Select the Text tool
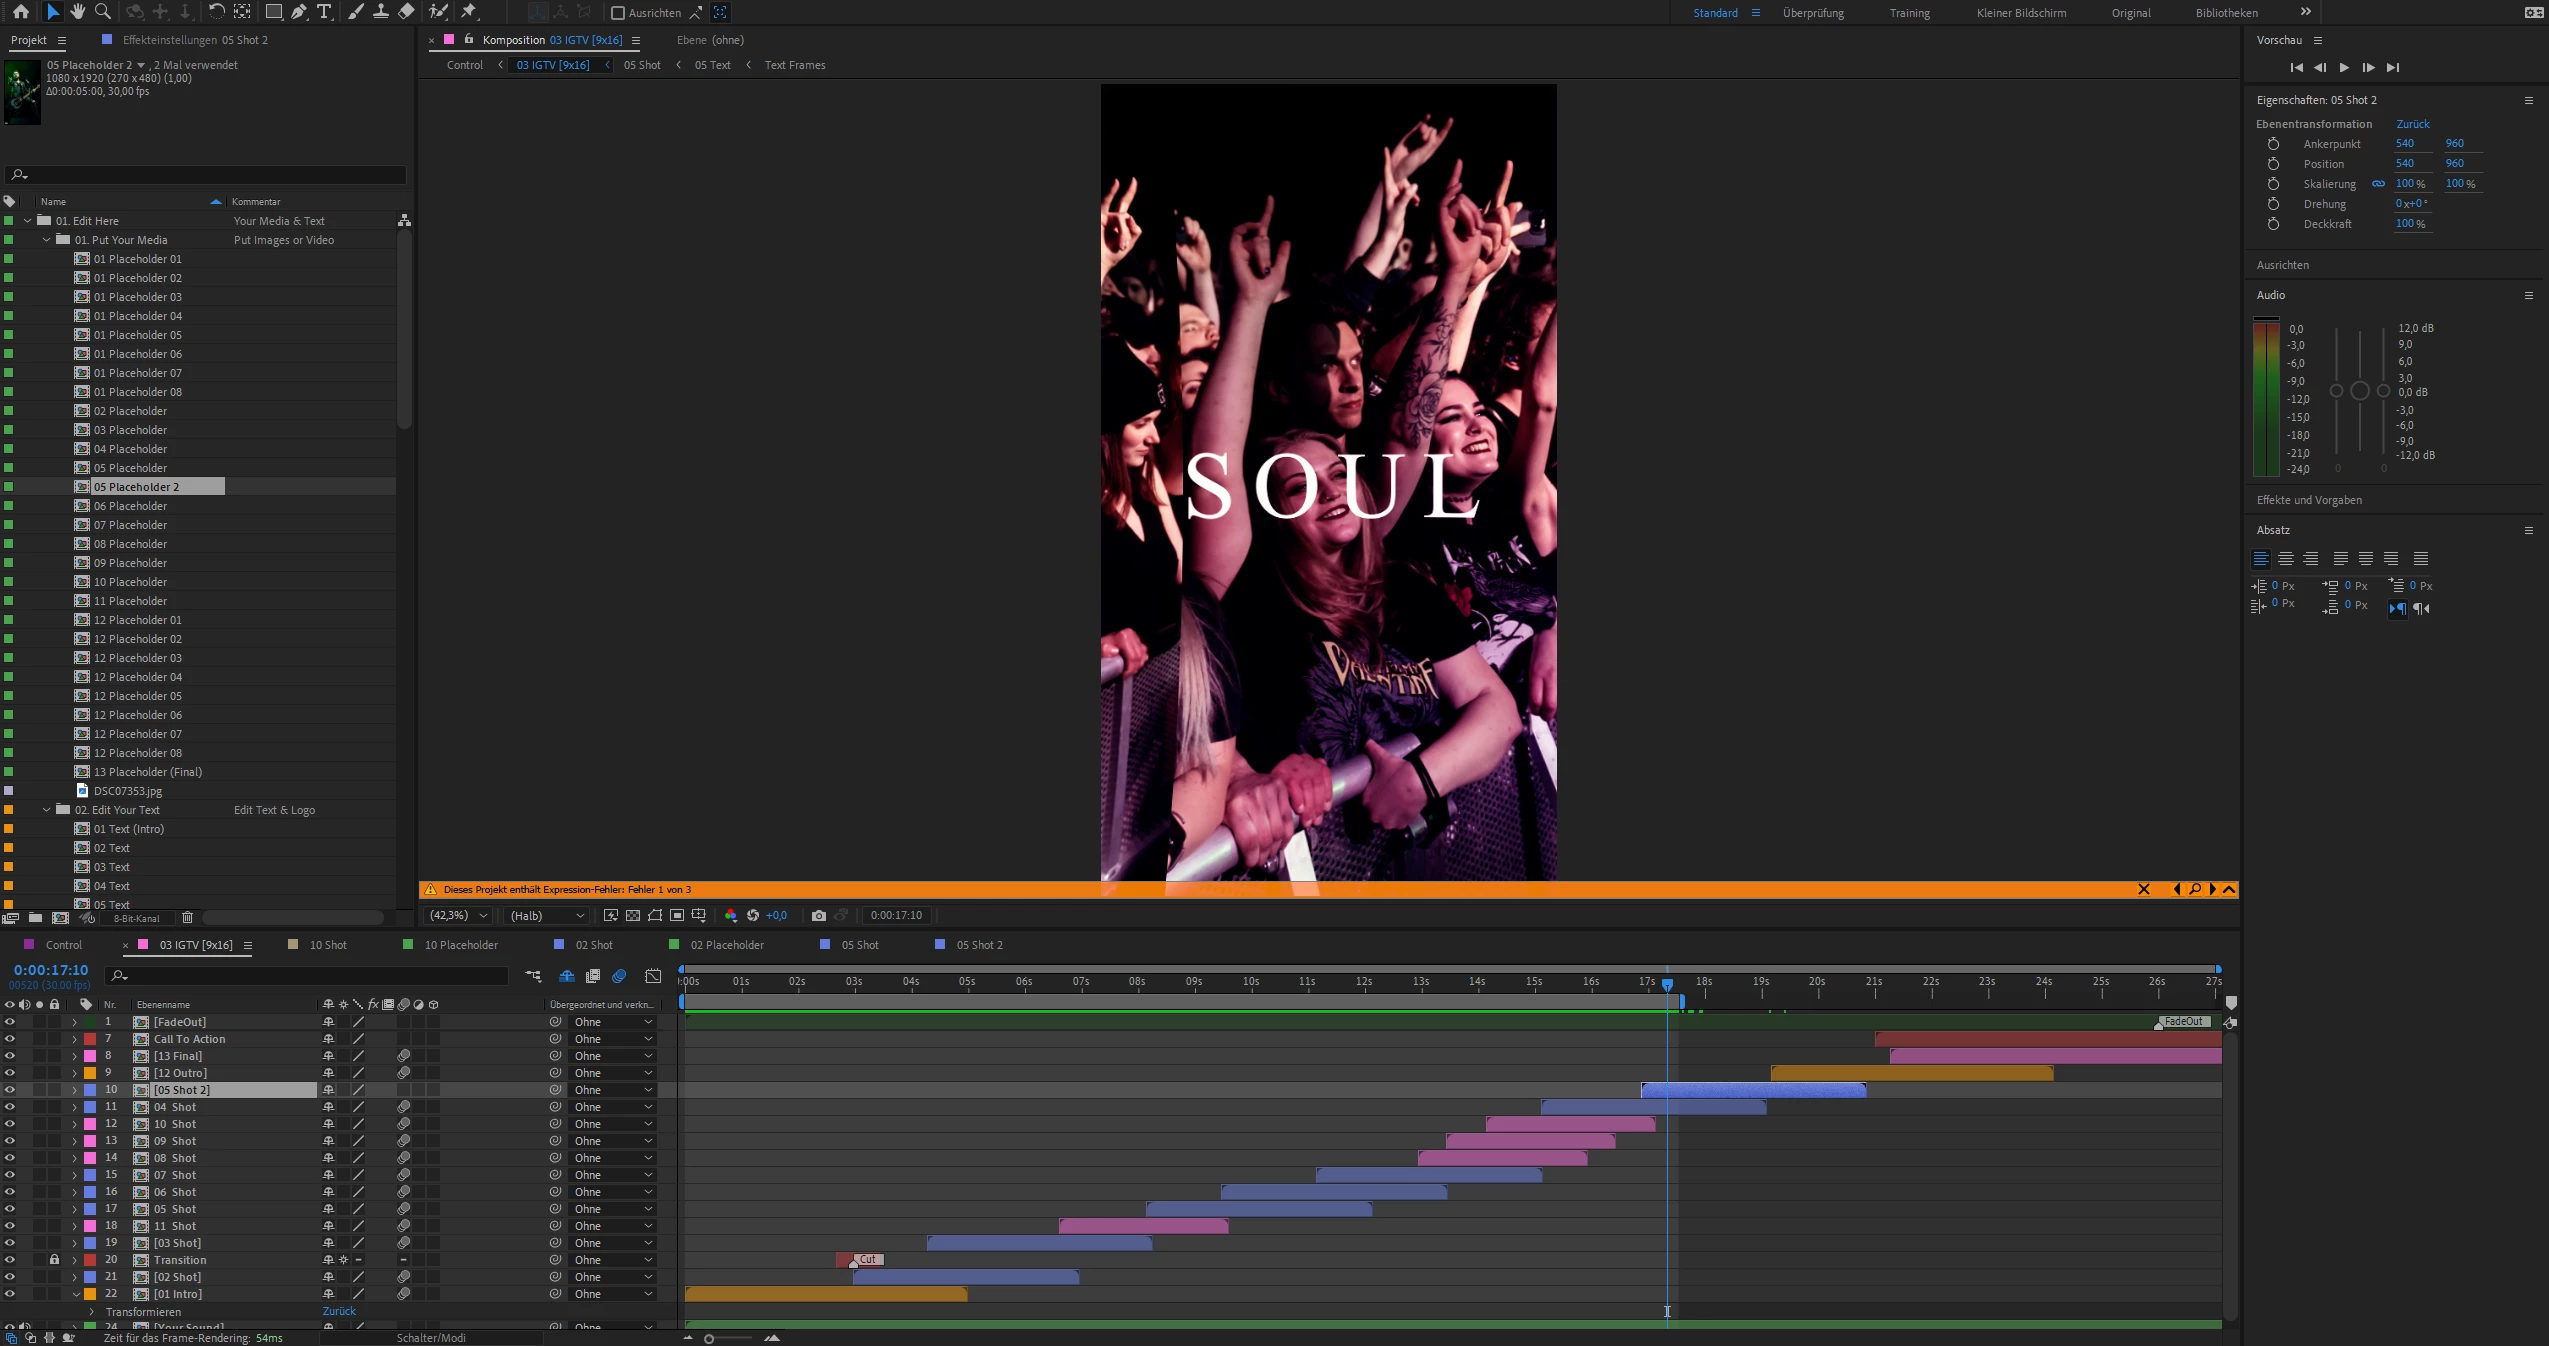This screenshot has width=2549, height=1346. point(324,12)
